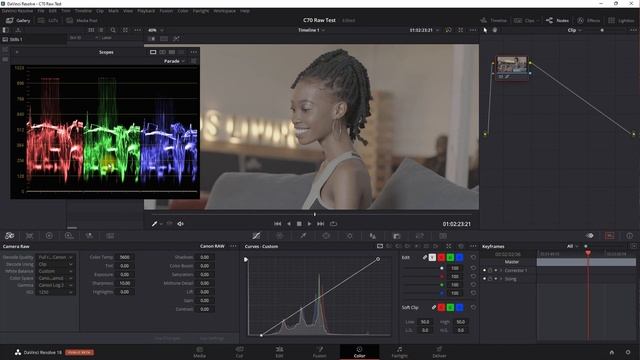Viewport: 640px width, 360px height.
Task: Switch to the Fairlight page tab
Action: tap(399, 352)
